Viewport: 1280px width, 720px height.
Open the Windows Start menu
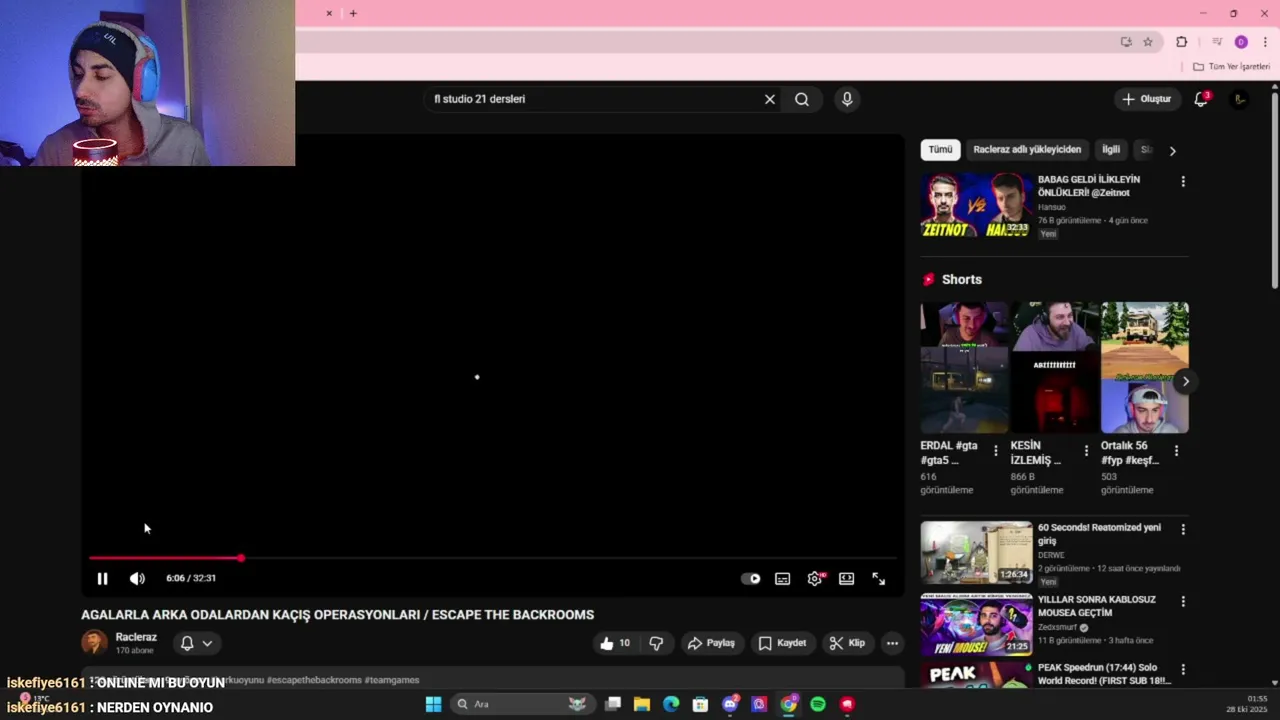433,704
